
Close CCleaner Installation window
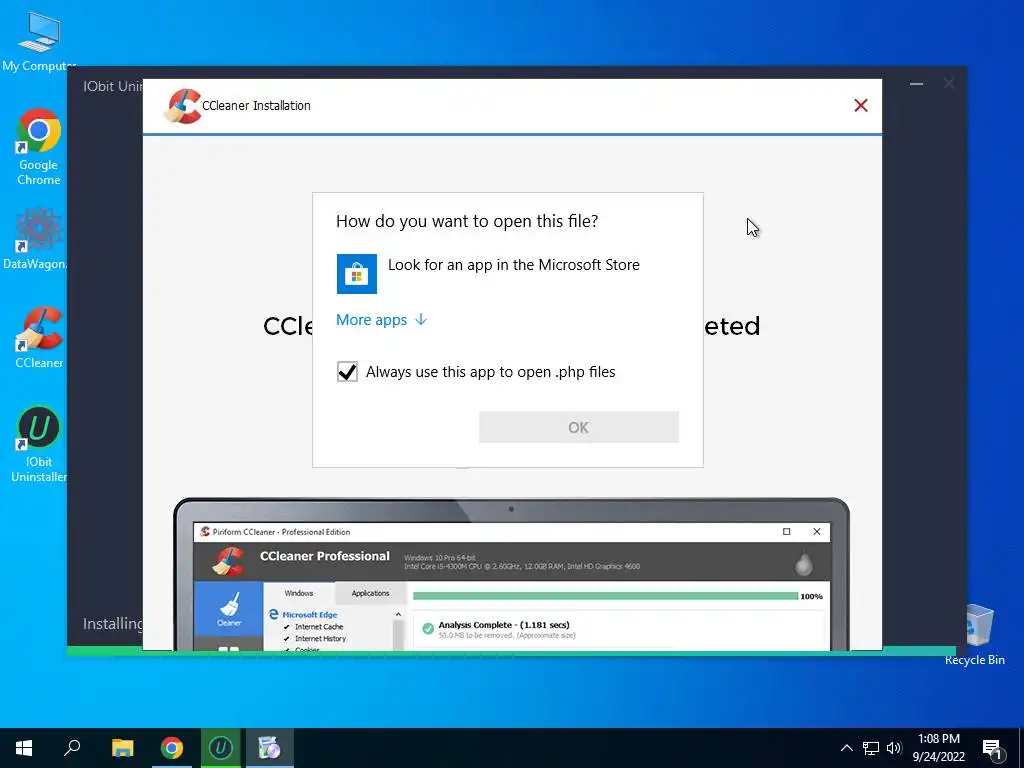861,105
